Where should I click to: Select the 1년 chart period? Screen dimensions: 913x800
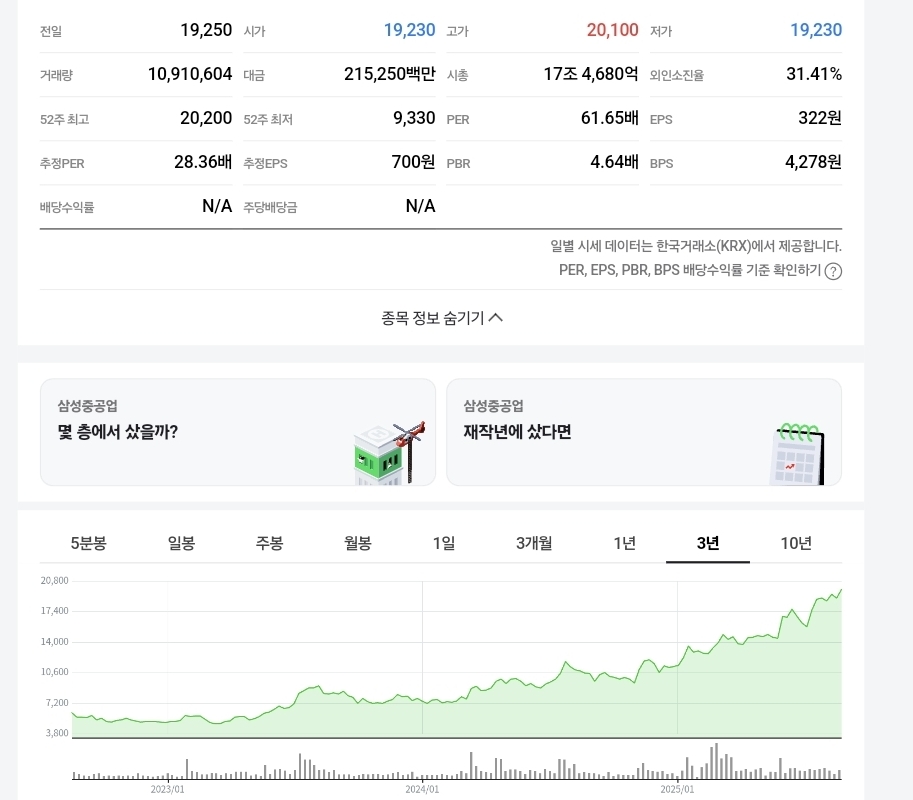[x=624, y=543]
